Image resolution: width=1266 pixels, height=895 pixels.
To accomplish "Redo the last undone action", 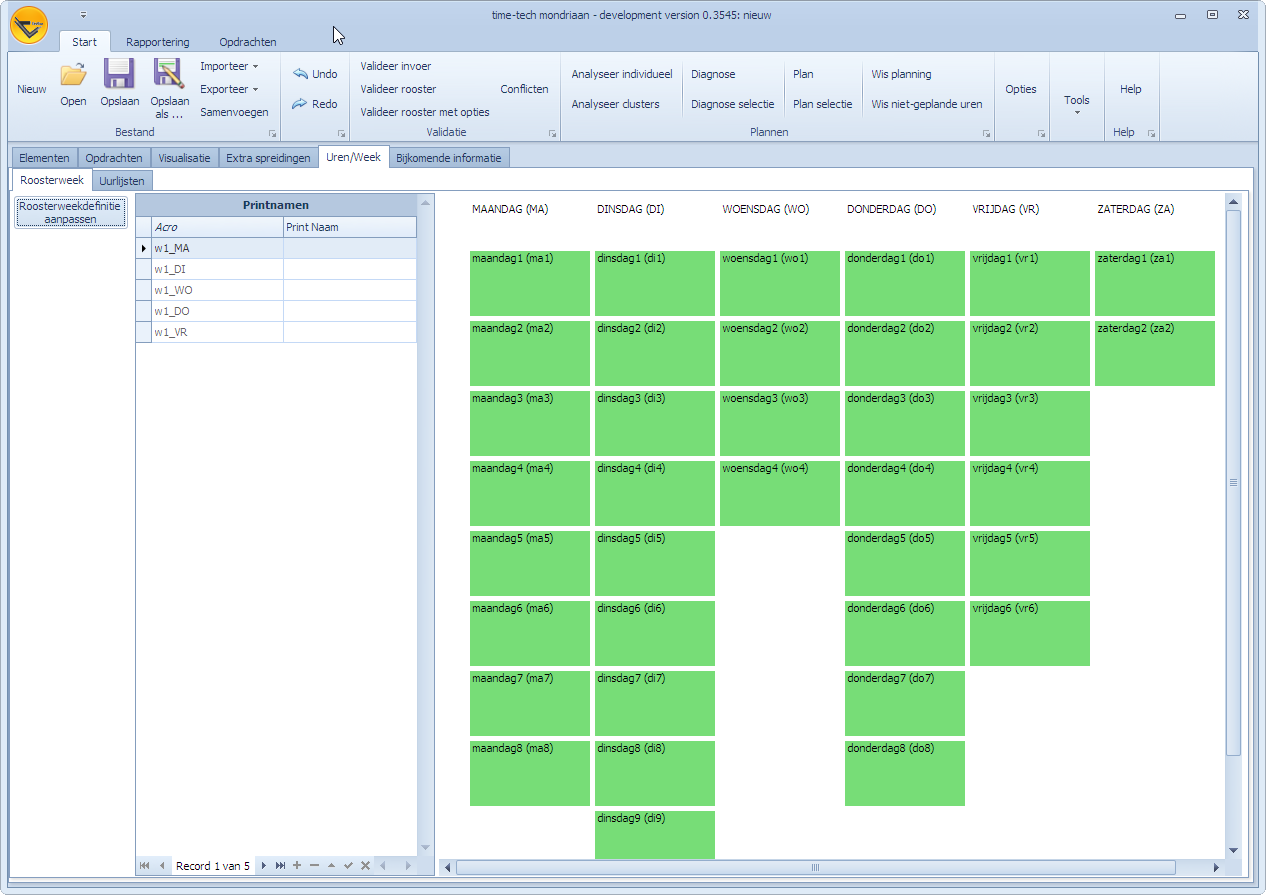I will pyautogui.click(x=315, y=104).
